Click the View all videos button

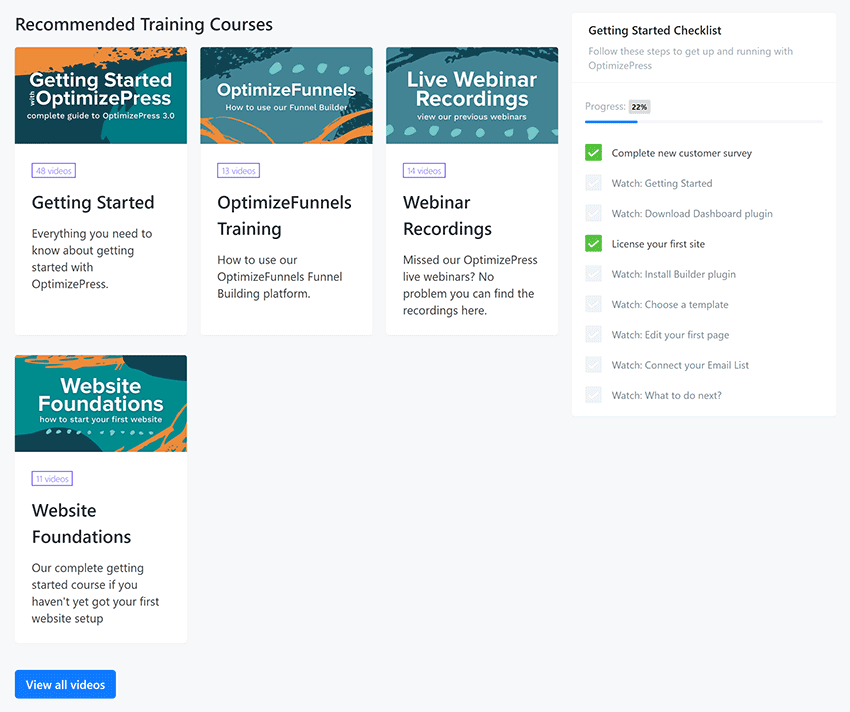coord(65,684)
